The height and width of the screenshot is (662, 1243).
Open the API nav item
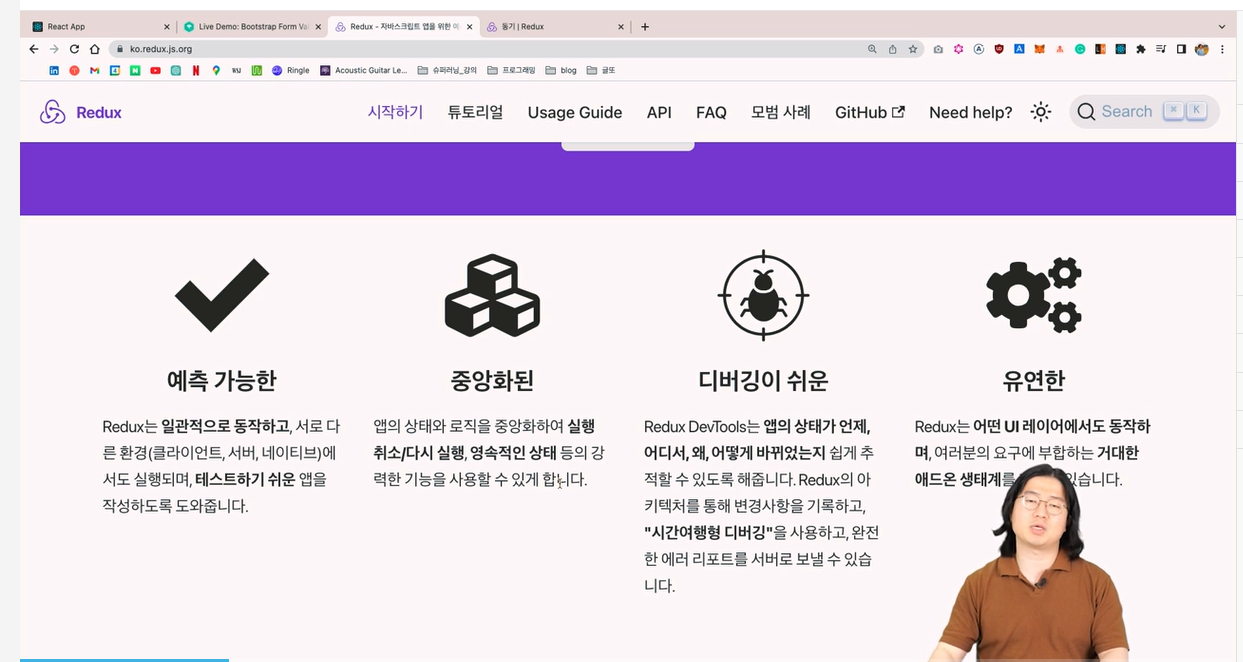tap(659, 112)
